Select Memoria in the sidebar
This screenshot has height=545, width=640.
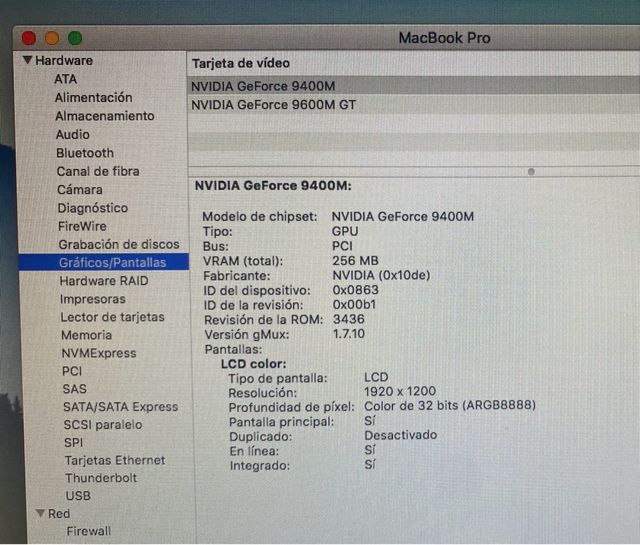click(86, 335)
